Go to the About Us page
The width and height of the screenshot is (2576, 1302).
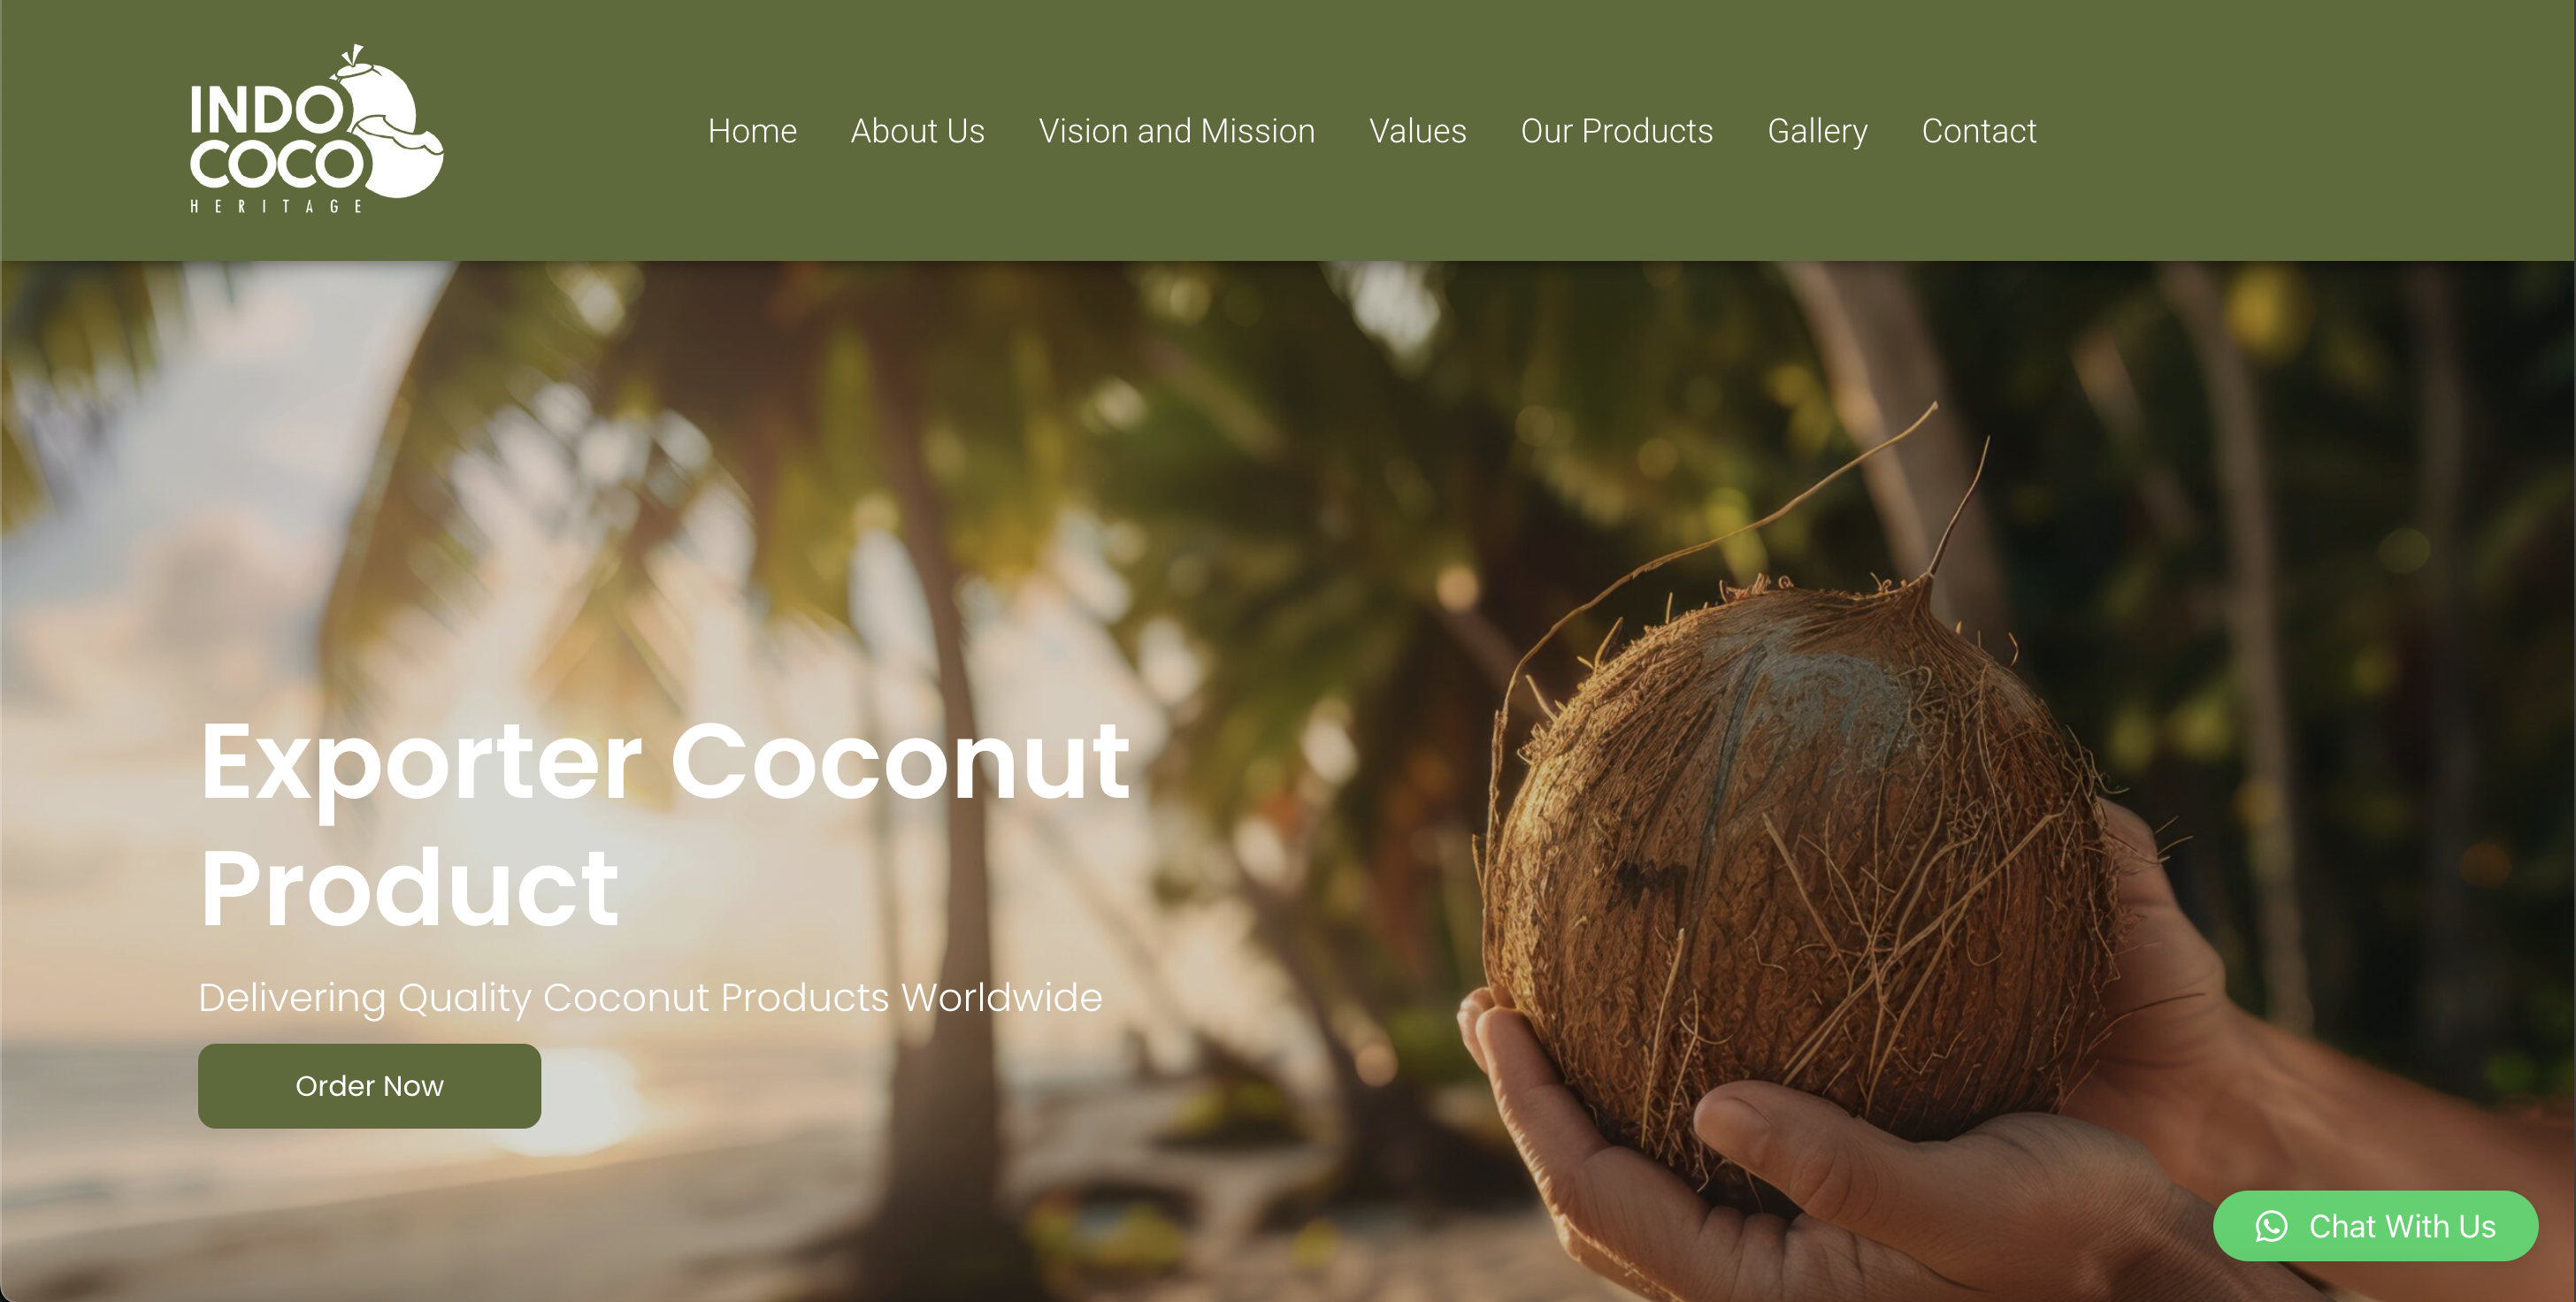917,131
